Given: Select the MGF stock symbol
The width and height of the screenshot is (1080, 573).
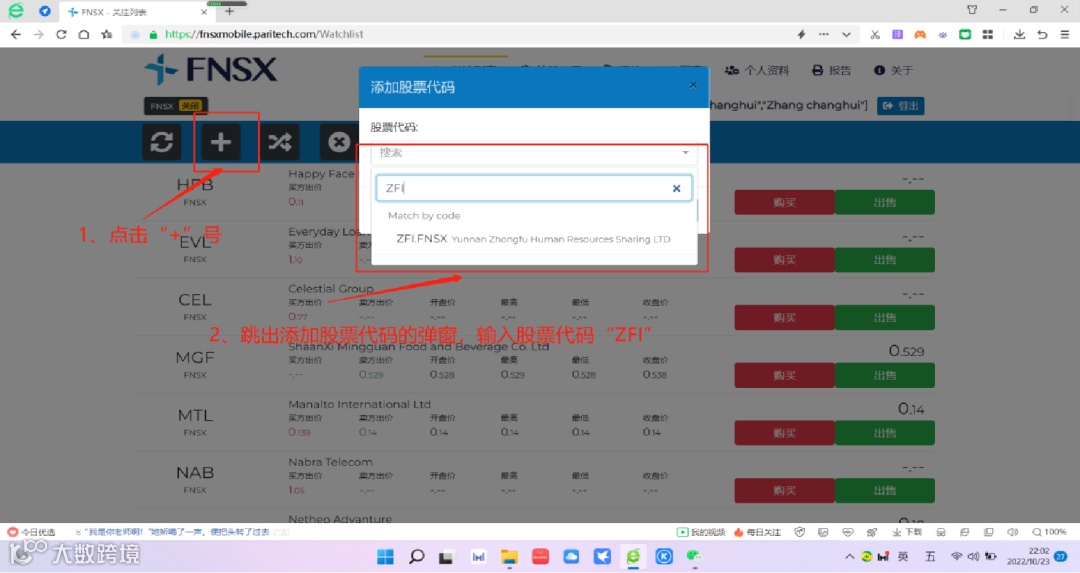Looking at the screenshot, I should click(x=195, y=357).
